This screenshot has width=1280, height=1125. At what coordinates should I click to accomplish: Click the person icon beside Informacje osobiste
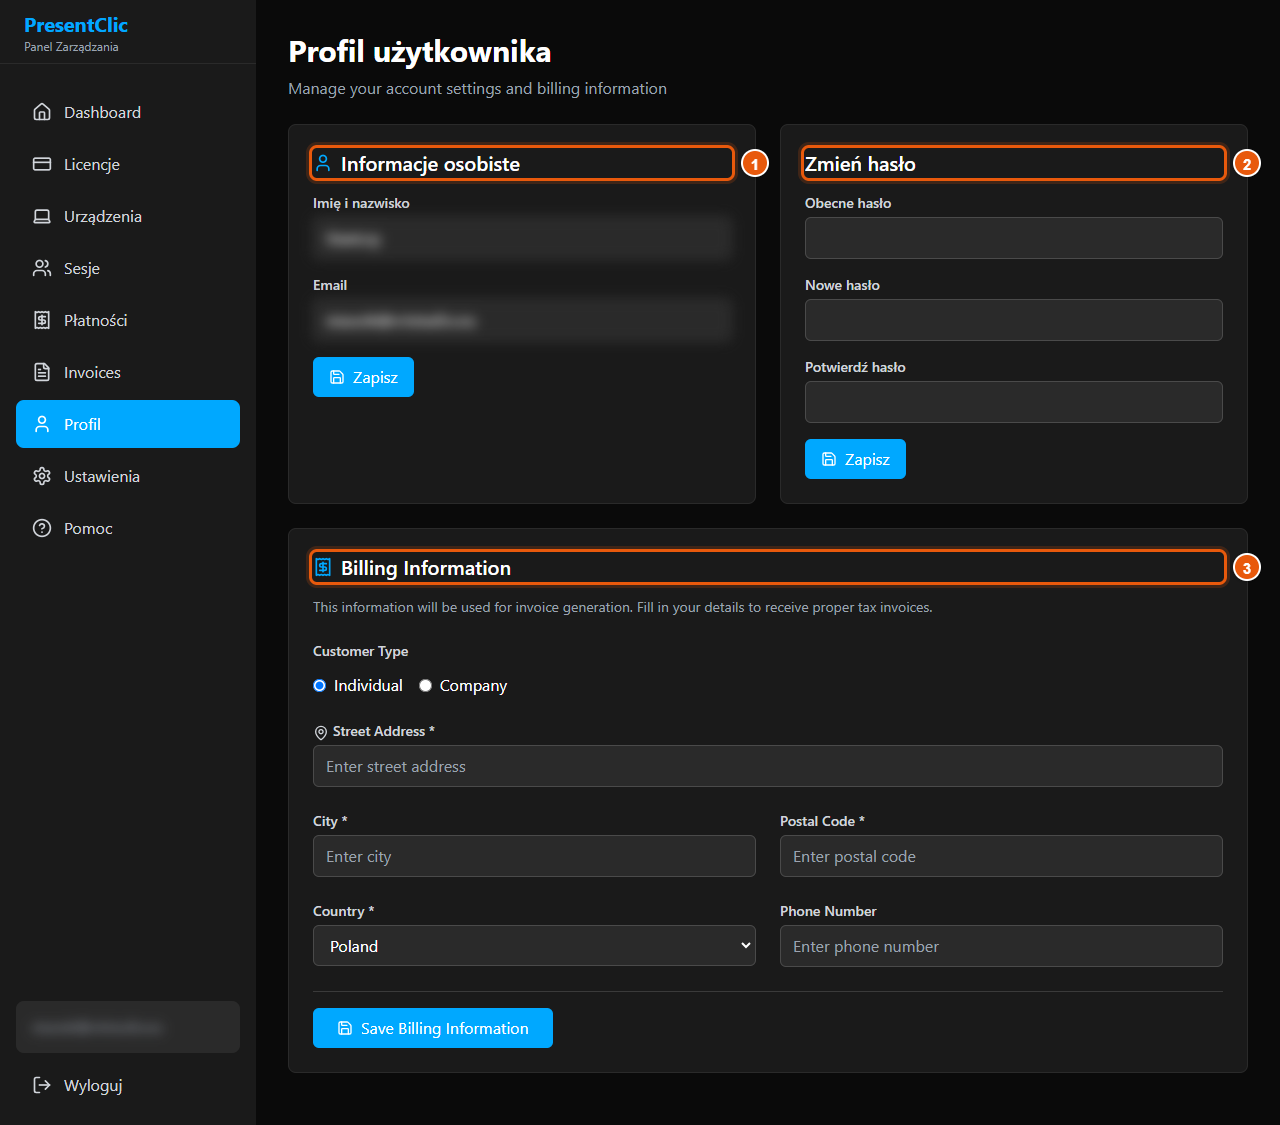point(323,163)
